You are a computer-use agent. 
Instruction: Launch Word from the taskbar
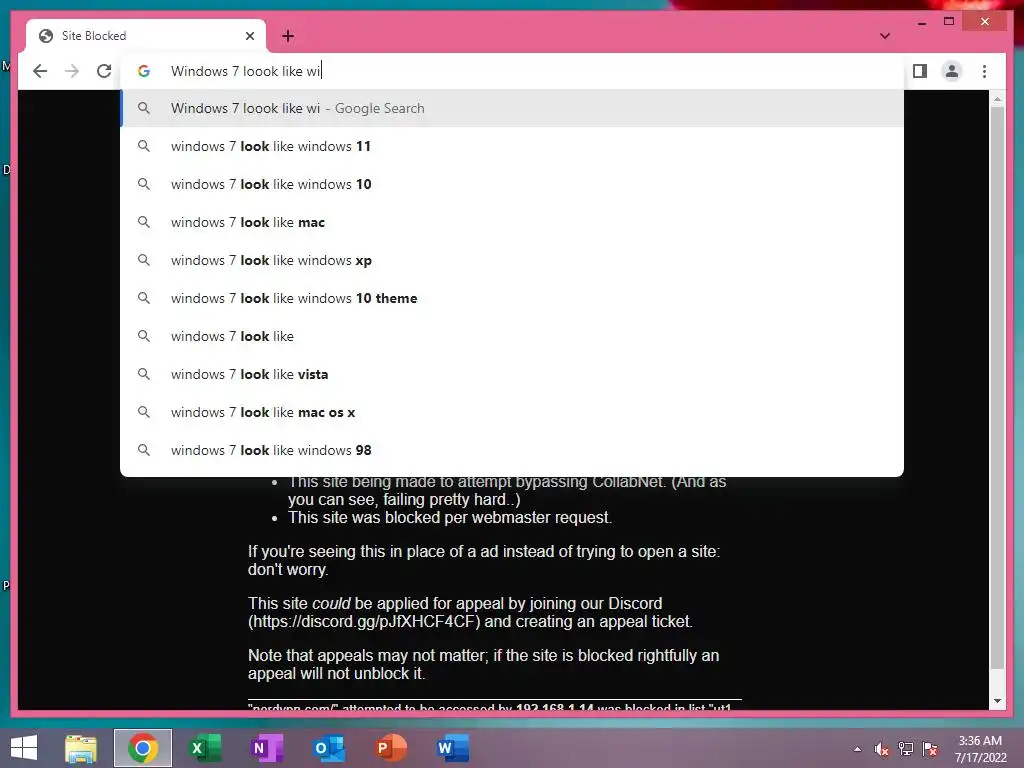click(x=453, y=748)
